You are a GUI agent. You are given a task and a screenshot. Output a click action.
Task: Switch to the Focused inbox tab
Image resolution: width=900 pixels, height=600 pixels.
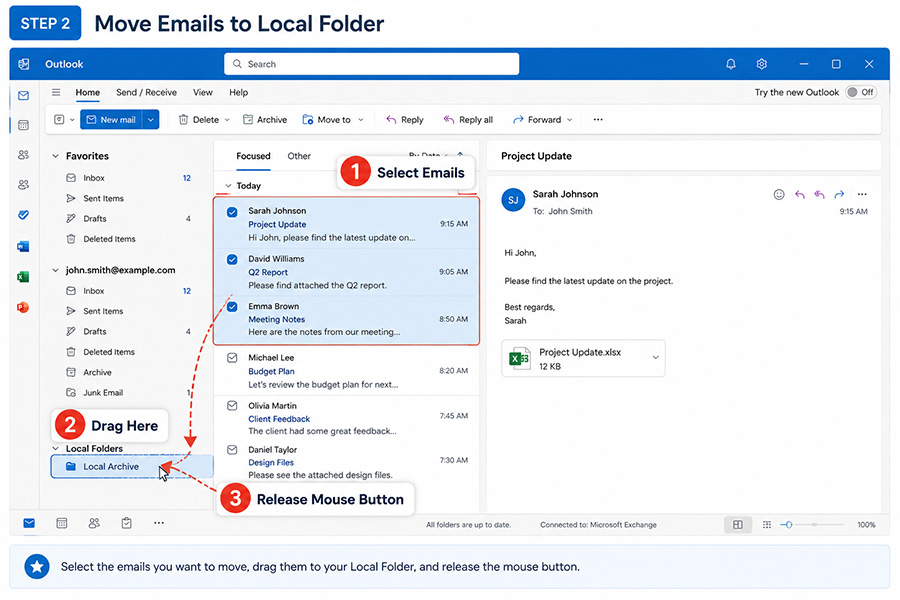(253, 156)
